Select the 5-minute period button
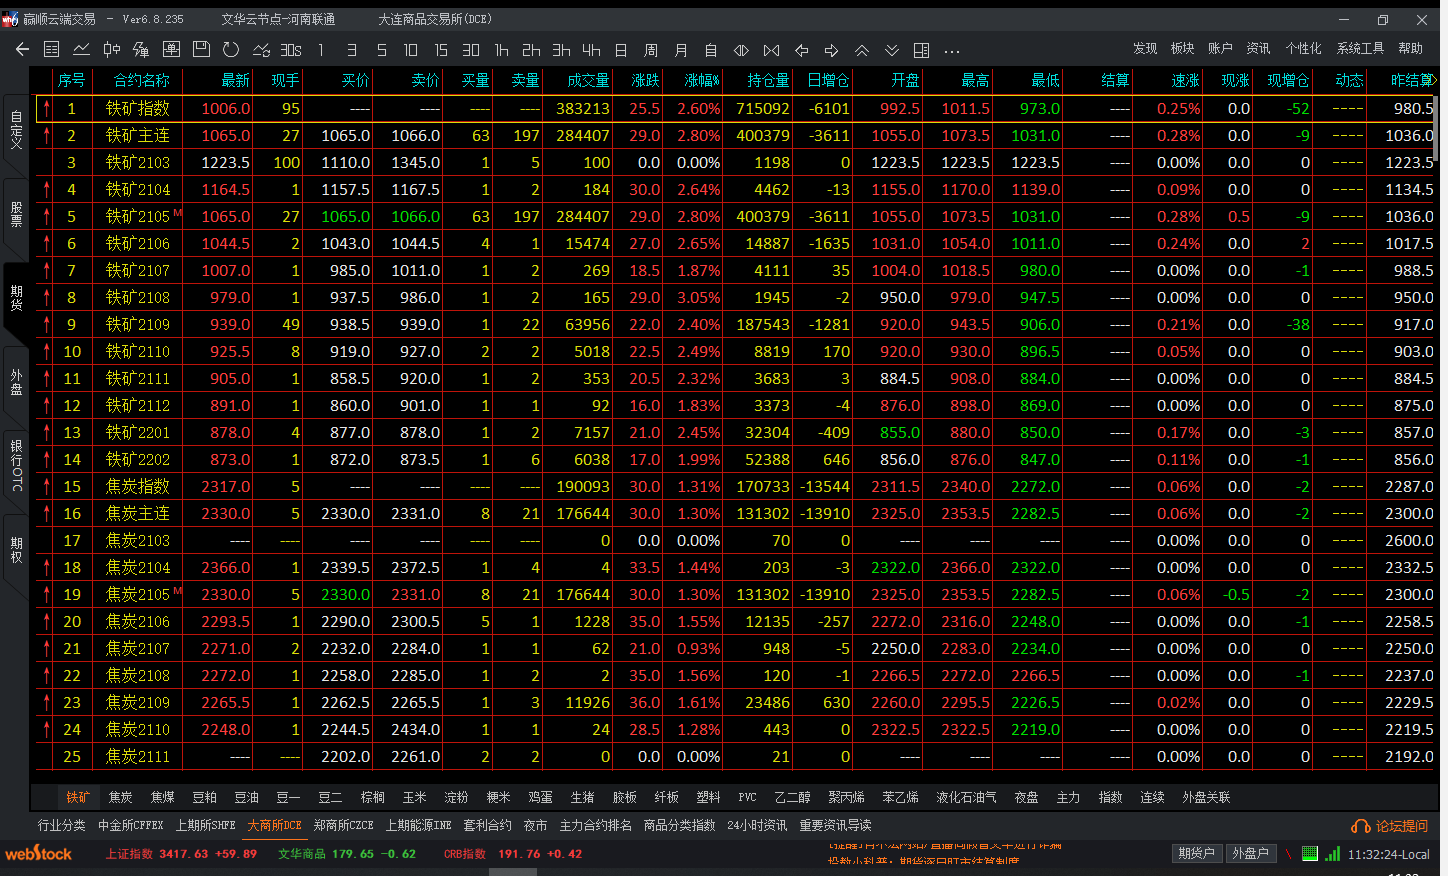 pyautogui.click(x=381, y=49)
